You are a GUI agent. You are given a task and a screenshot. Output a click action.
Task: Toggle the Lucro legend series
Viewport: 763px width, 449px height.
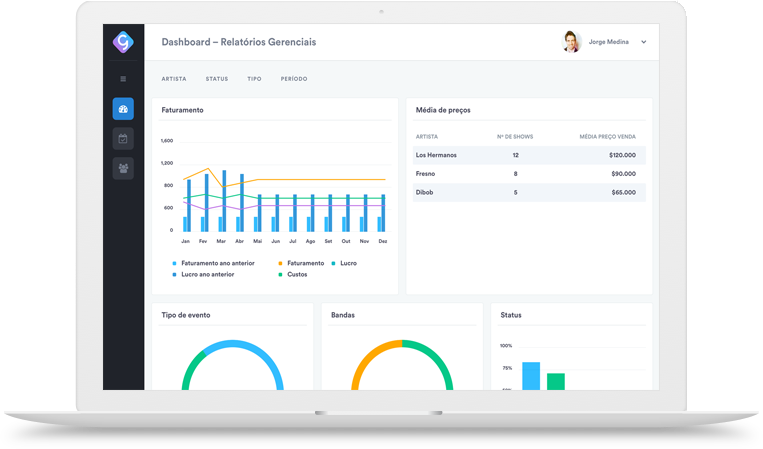[348, 263]
